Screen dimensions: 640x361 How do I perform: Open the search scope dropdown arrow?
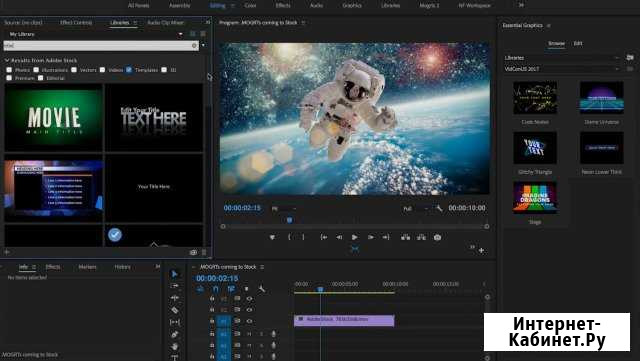point(203,45)
